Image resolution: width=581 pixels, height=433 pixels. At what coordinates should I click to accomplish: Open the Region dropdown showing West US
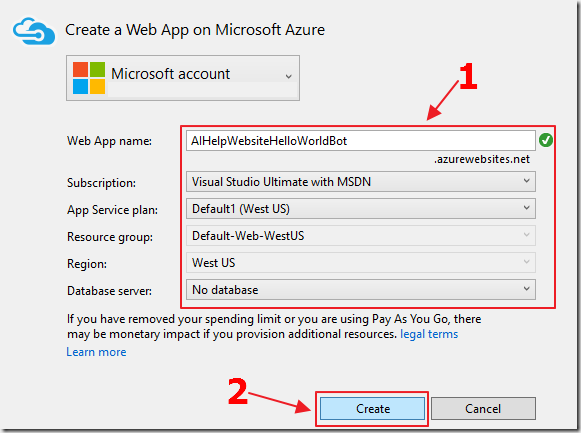coord(361,263)
